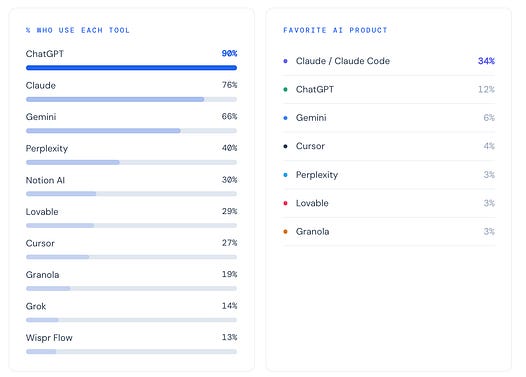This screenshot has width=526, height=377.
Task: Select the Notion AI label
Action: pyautogui.click(x=45, y=180)
